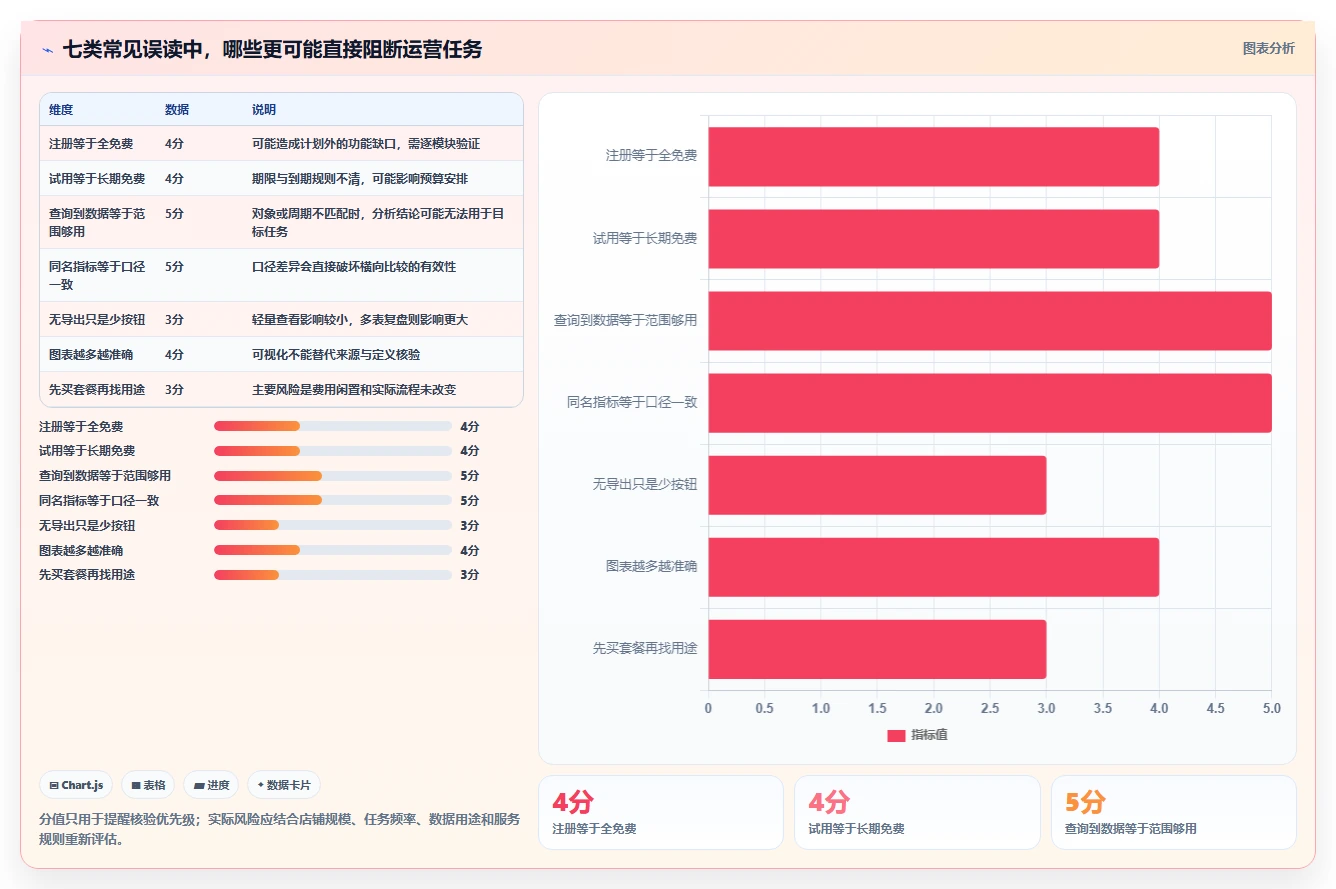Click description 期限与到期规则不清，可能影响预算安排
Image resolution: width=1336 pixels, height=889 pixels.
360,179
